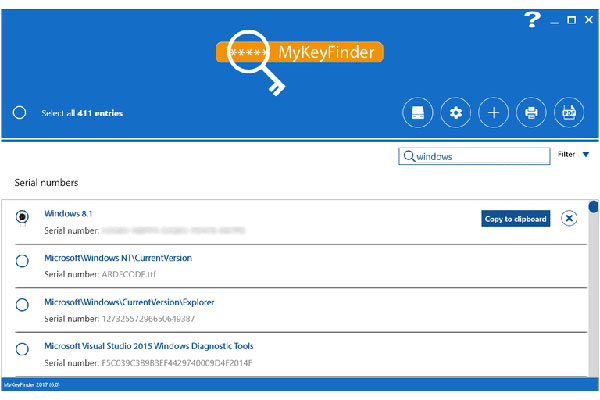Open Microsoft Visual Studio 2015 Windows Diagnostic Tools title
The height and width of the screenshot is (400, 600).
pos(149,346)
